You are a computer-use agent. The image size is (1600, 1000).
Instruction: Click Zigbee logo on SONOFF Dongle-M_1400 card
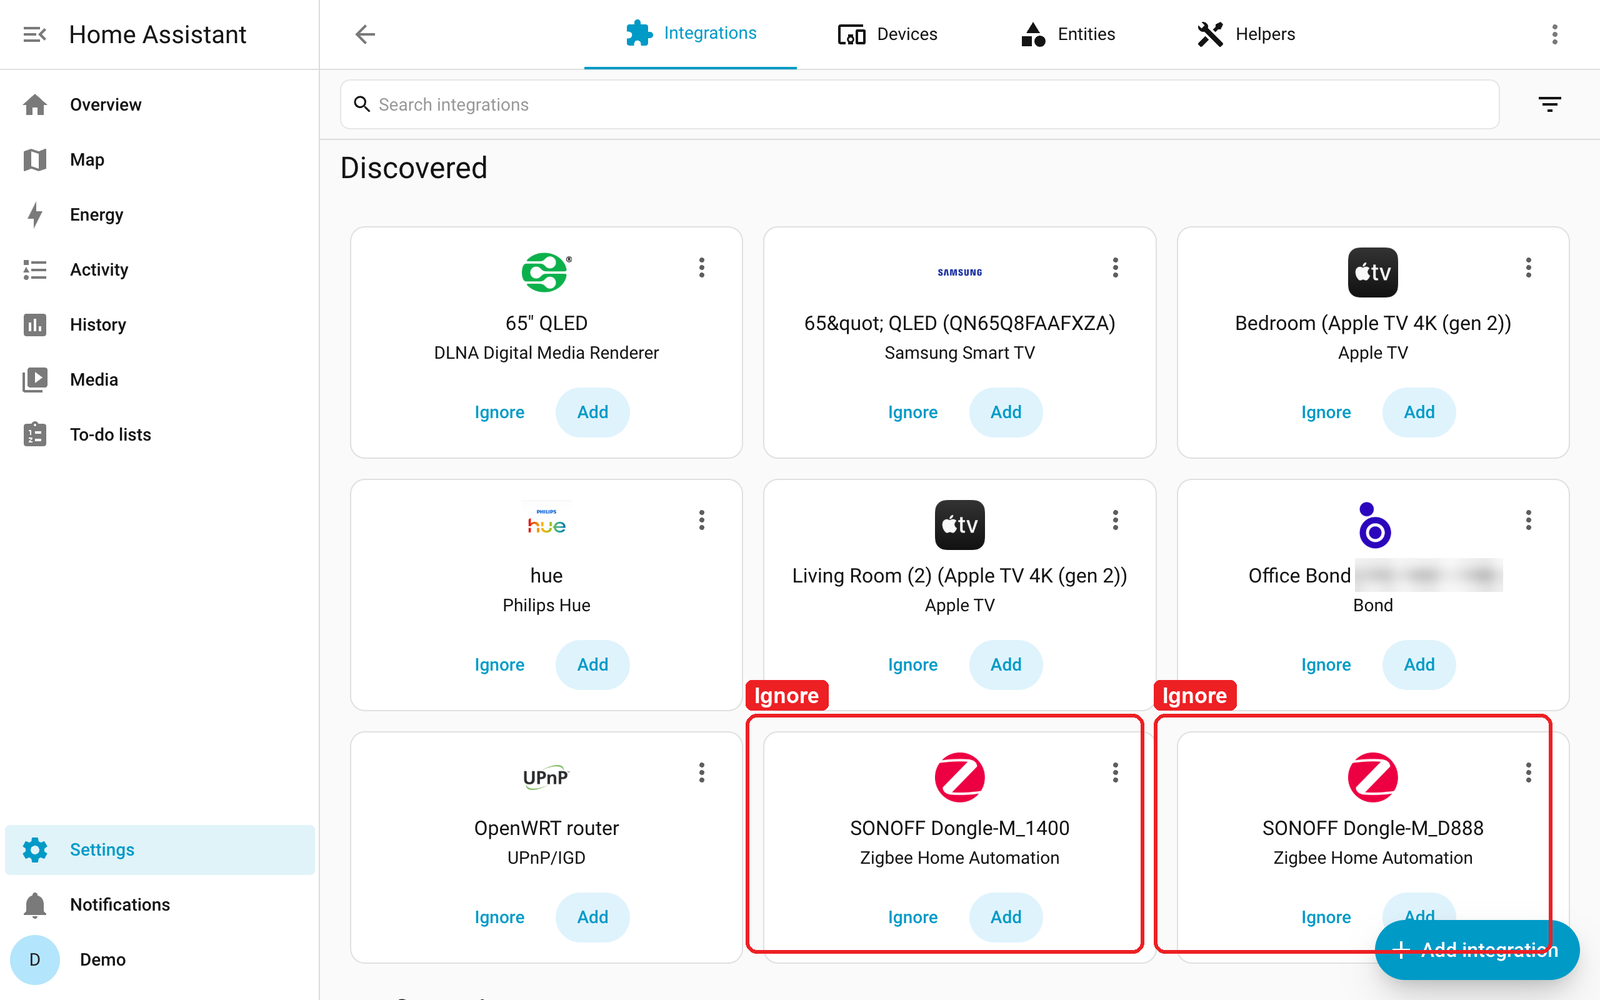[960, 777]
